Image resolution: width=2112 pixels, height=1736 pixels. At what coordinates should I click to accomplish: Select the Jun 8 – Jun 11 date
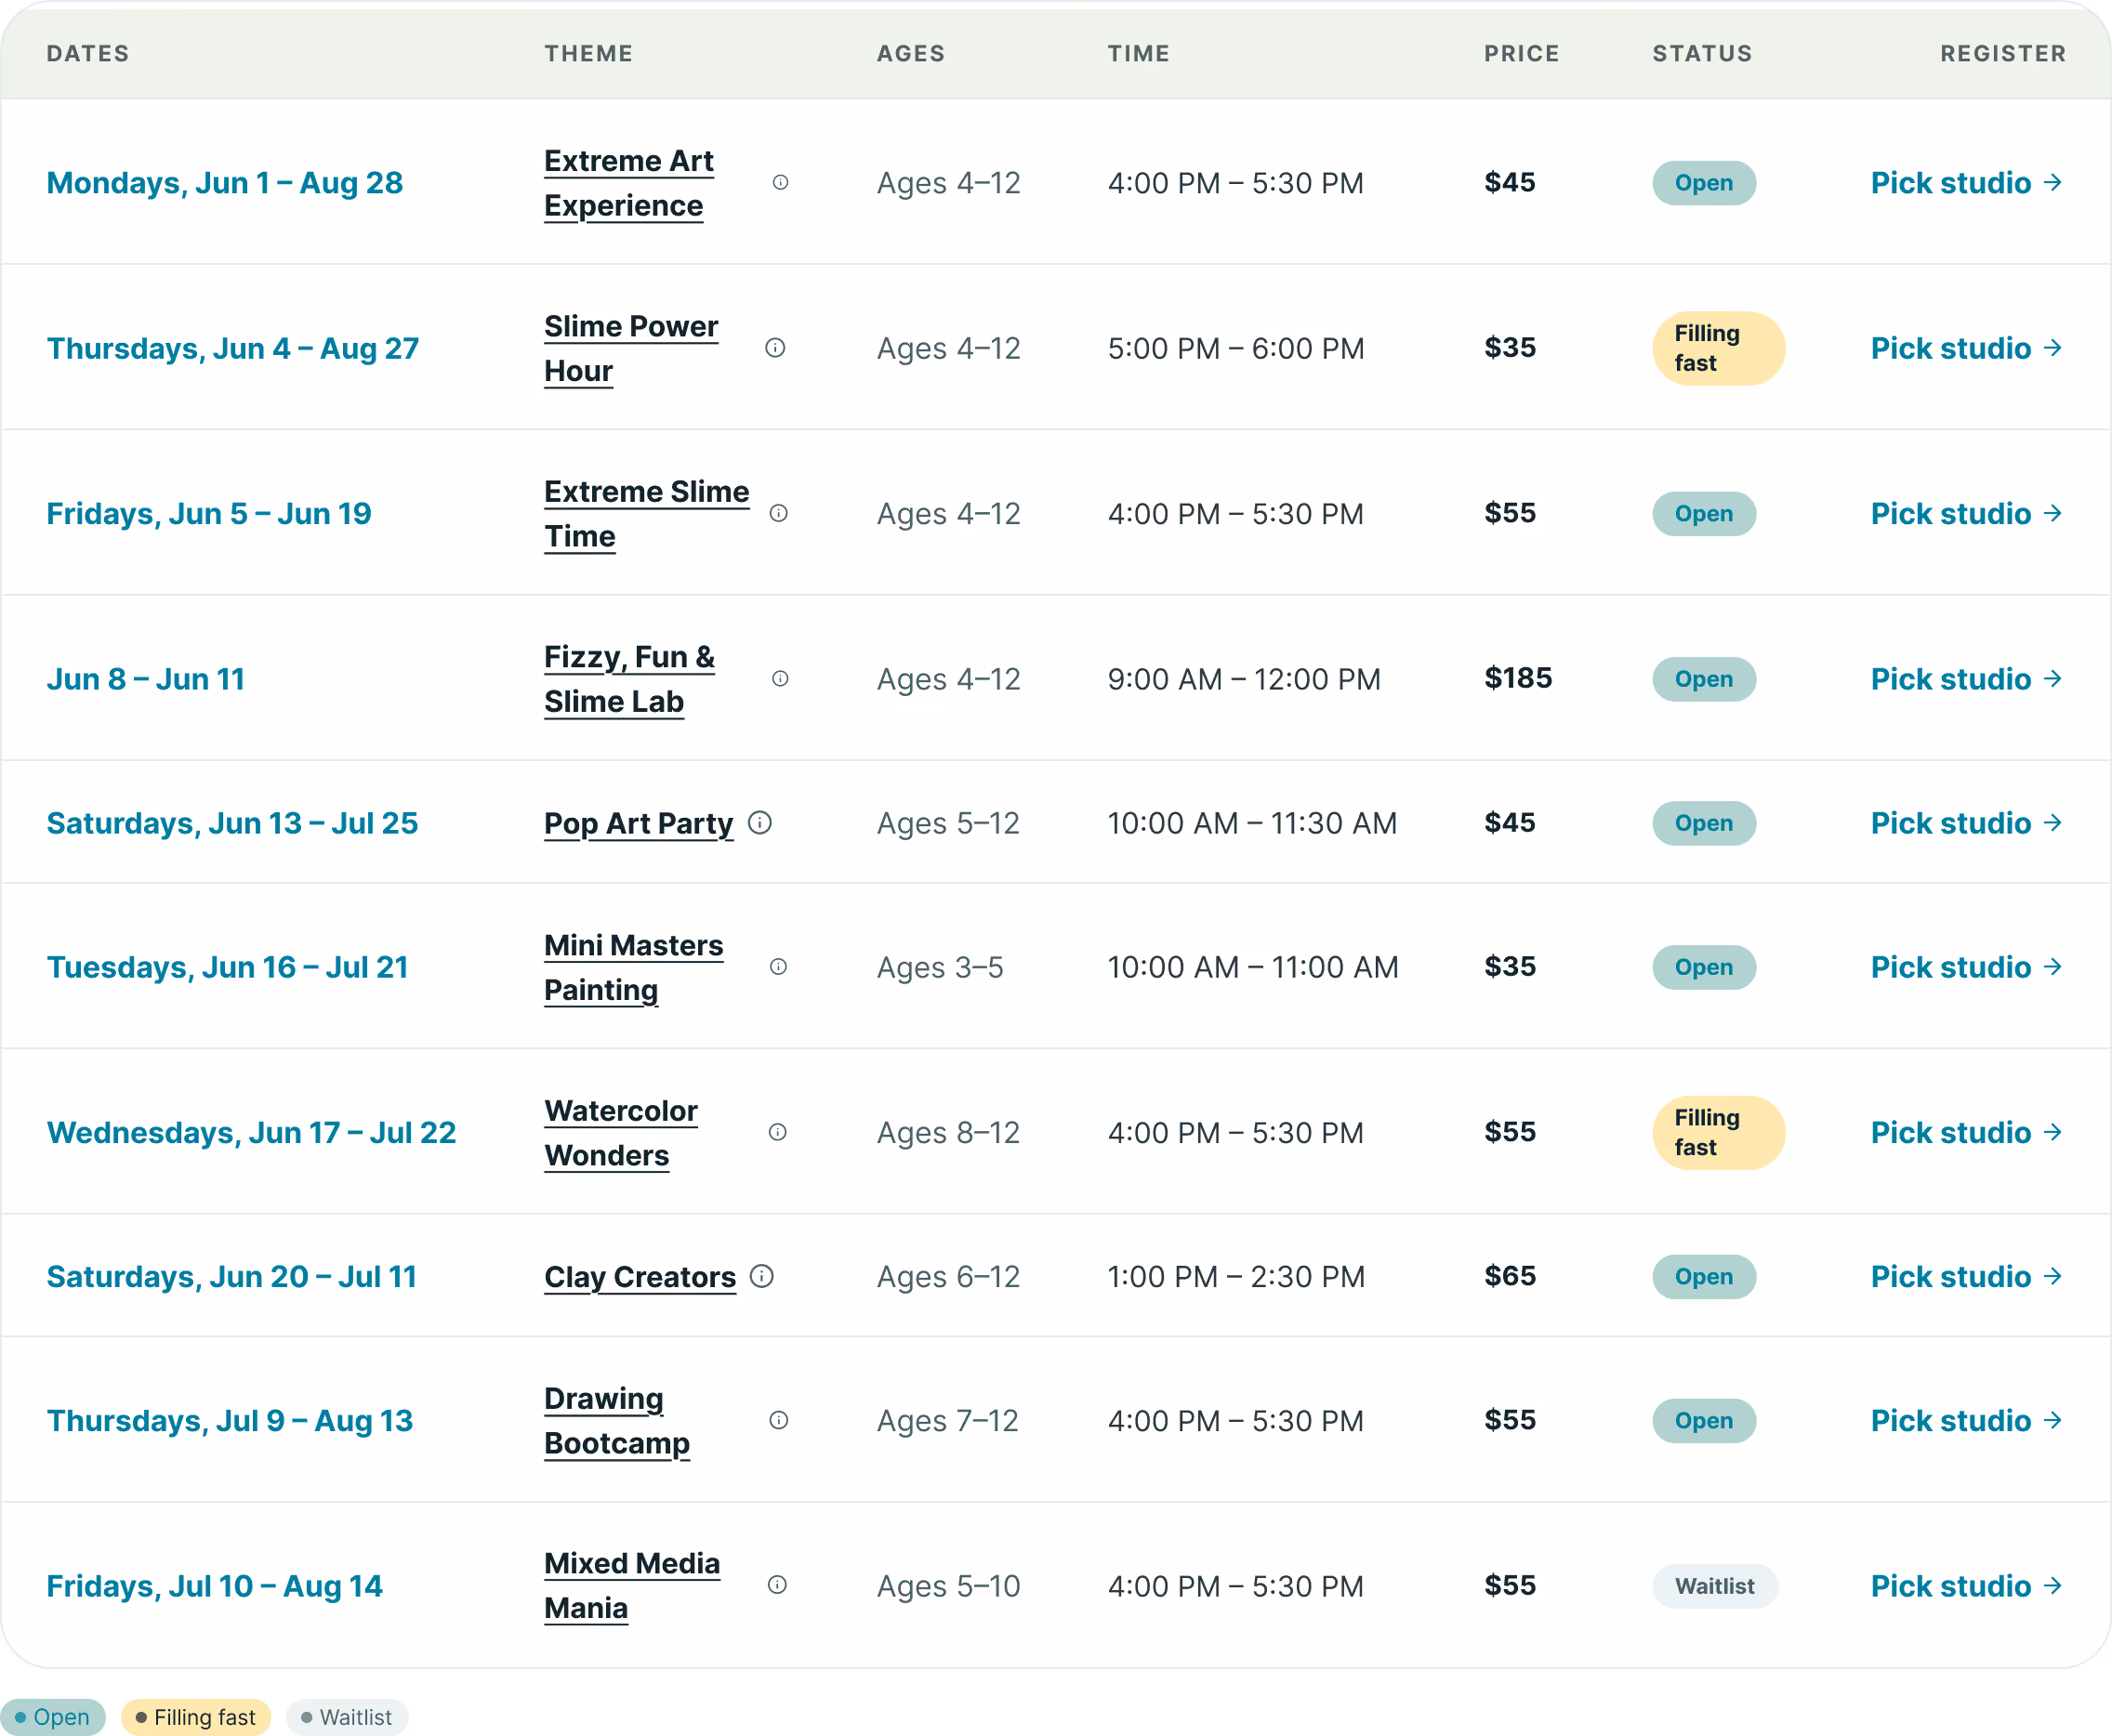pyautogui.click(x=146, y=679)
